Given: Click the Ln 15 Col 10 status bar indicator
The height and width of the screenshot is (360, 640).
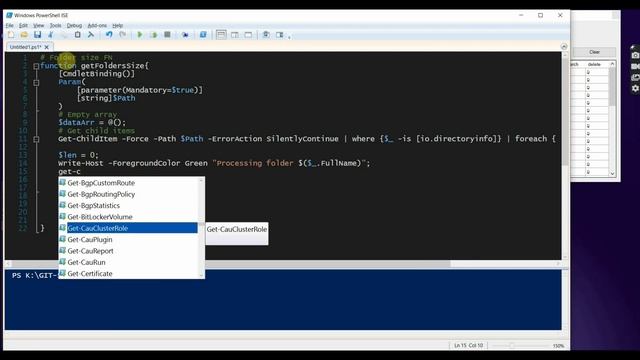Looking at the screenshot, I should tap(468, 345).
